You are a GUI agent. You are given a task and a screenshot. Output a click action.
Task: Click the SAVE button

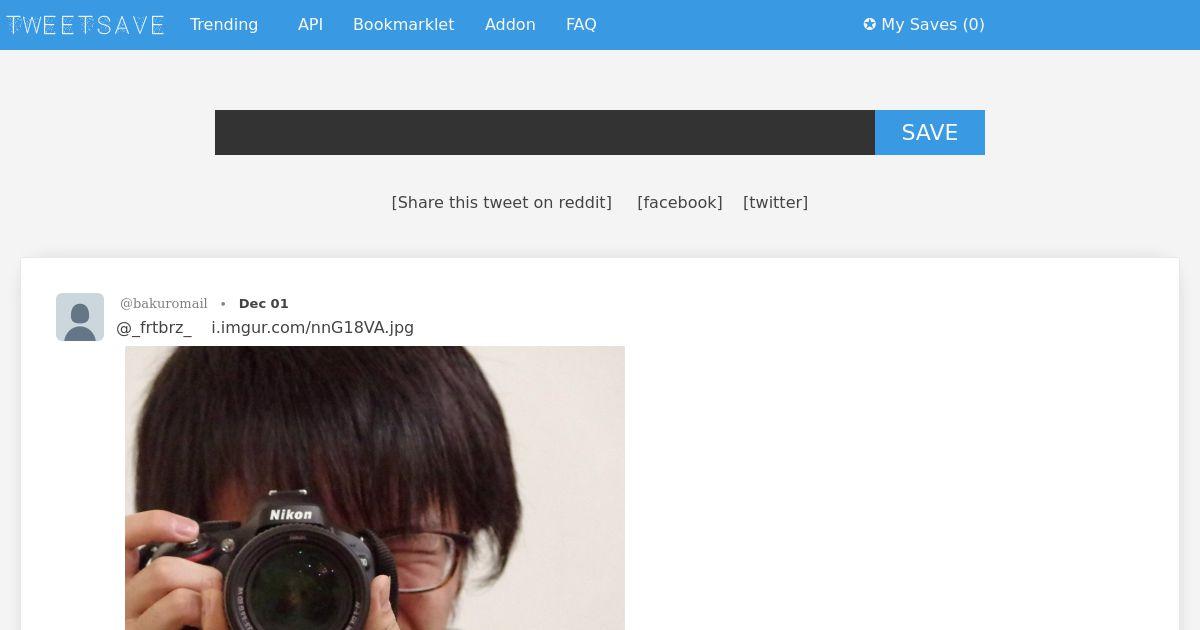pyautogui.click(x=930, y=132)
